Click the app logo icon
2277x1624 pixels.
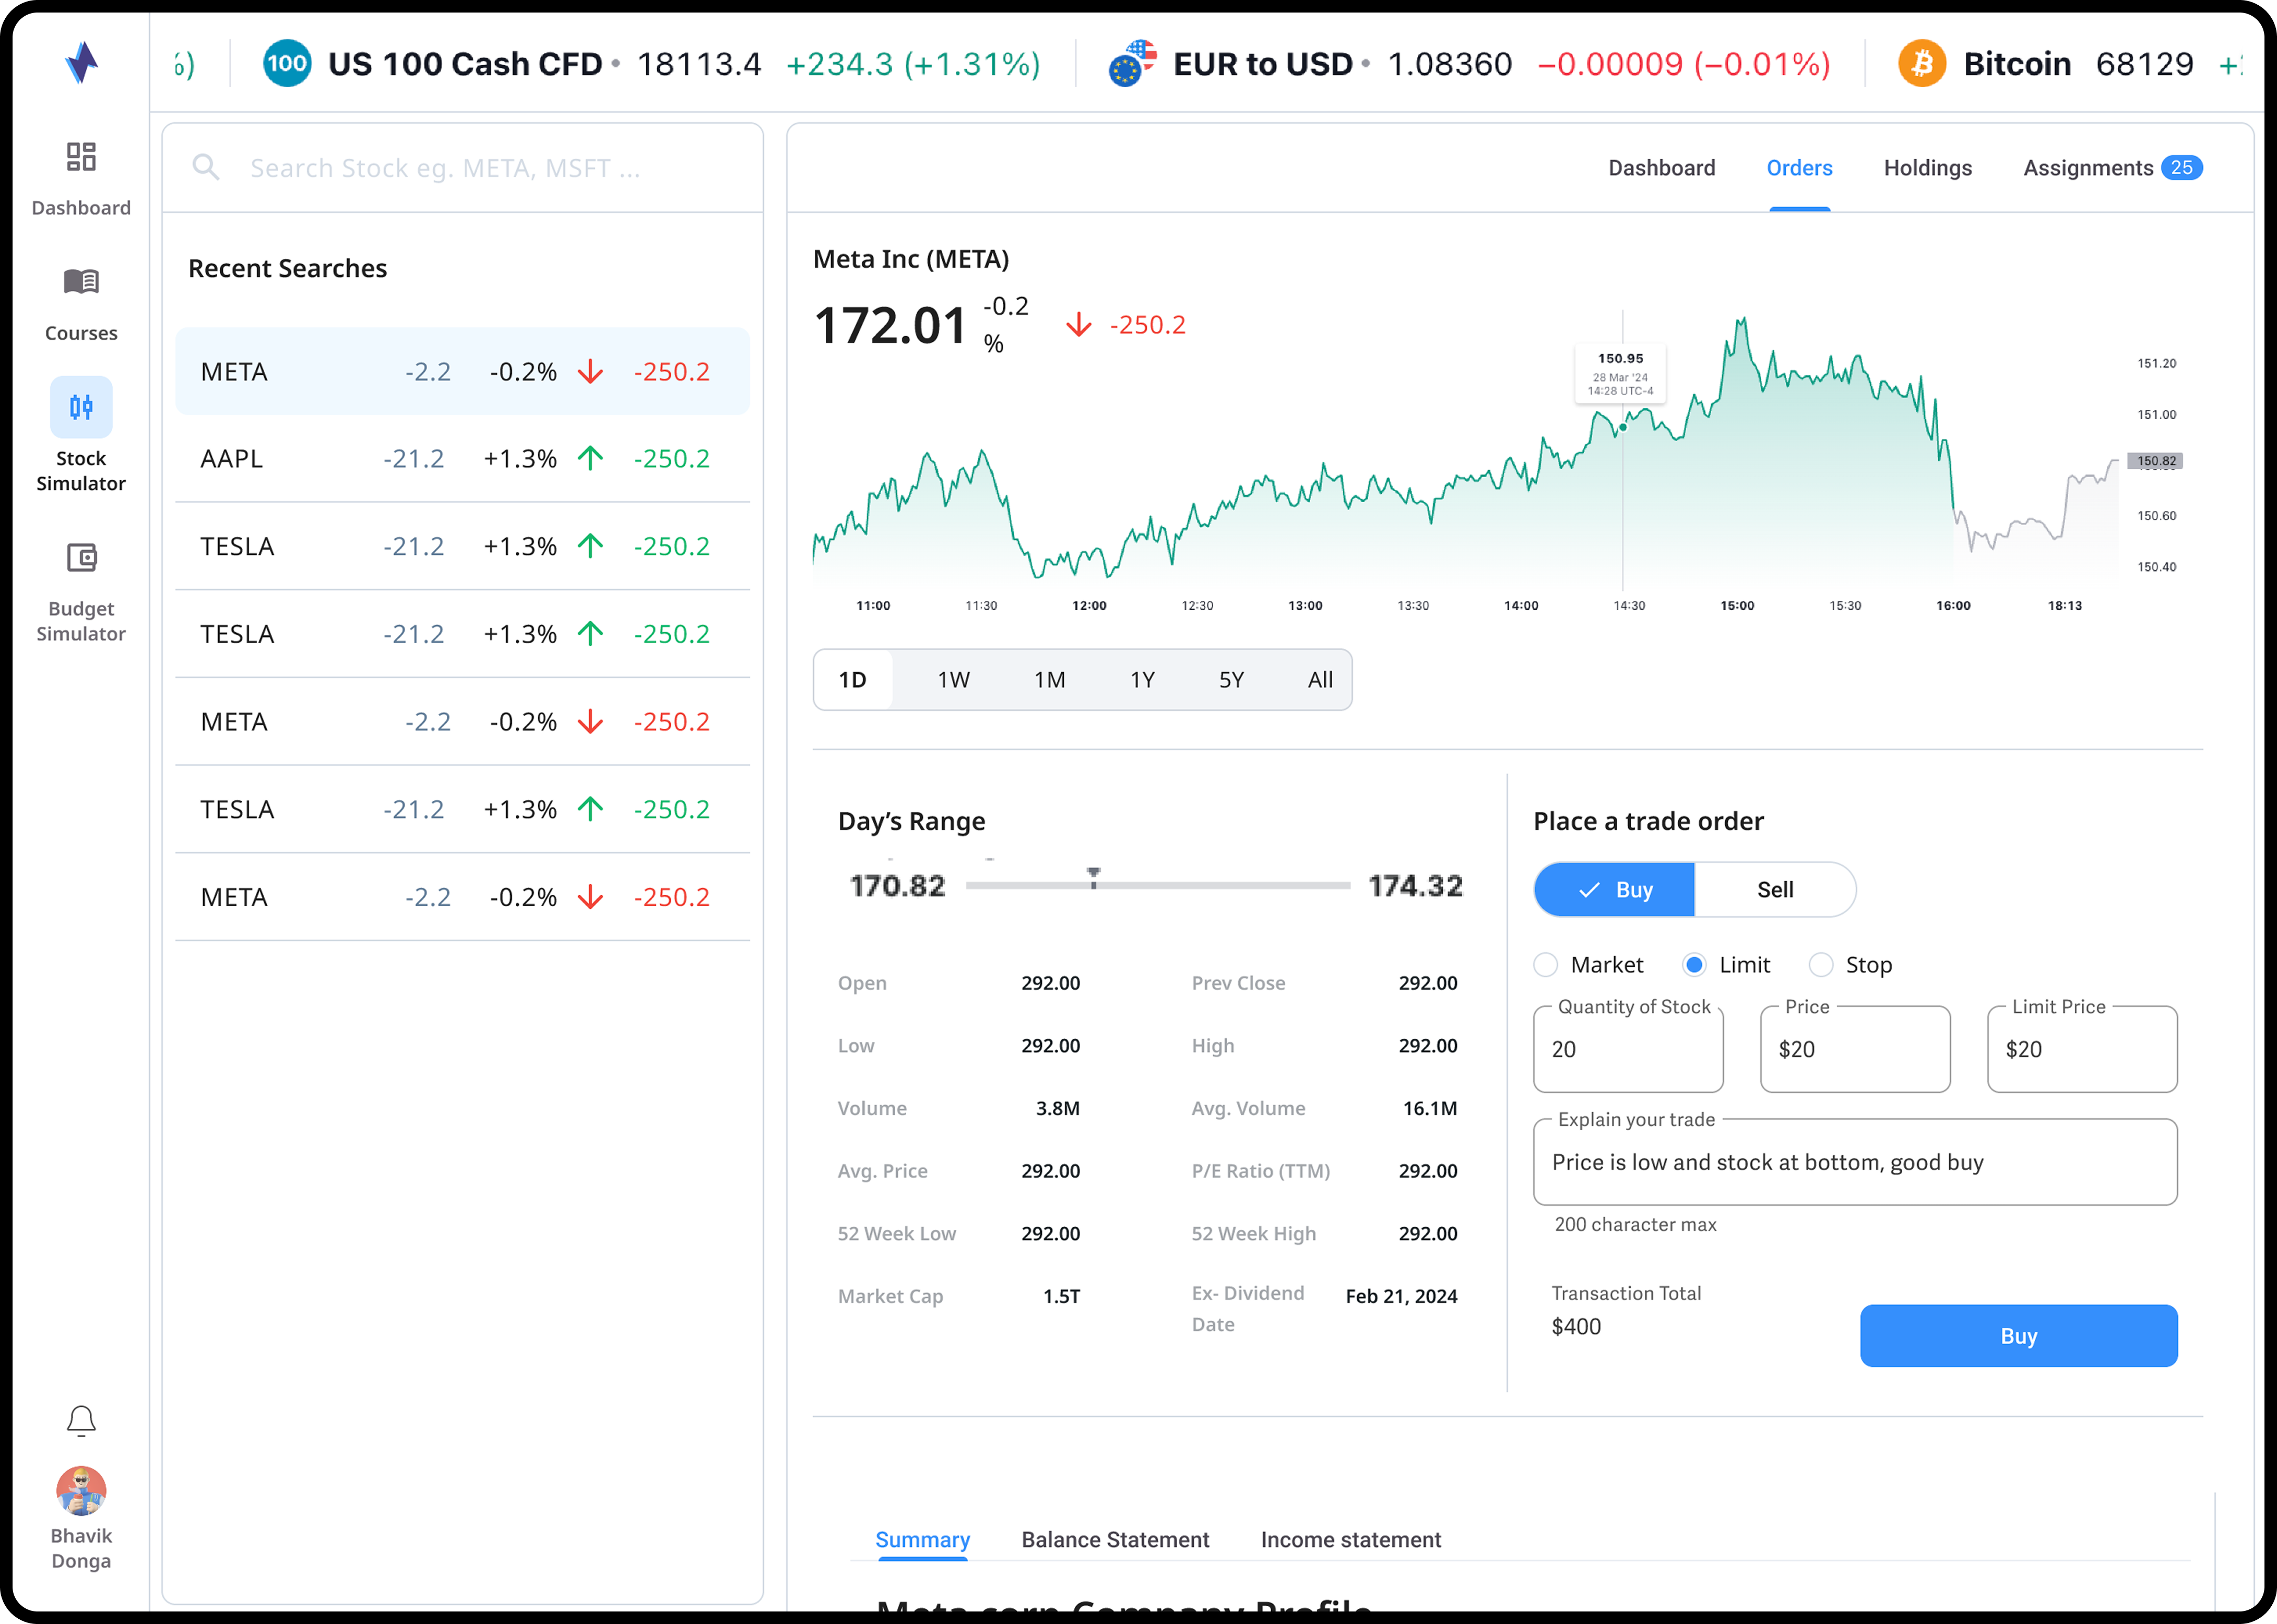(x=81, y=63)
